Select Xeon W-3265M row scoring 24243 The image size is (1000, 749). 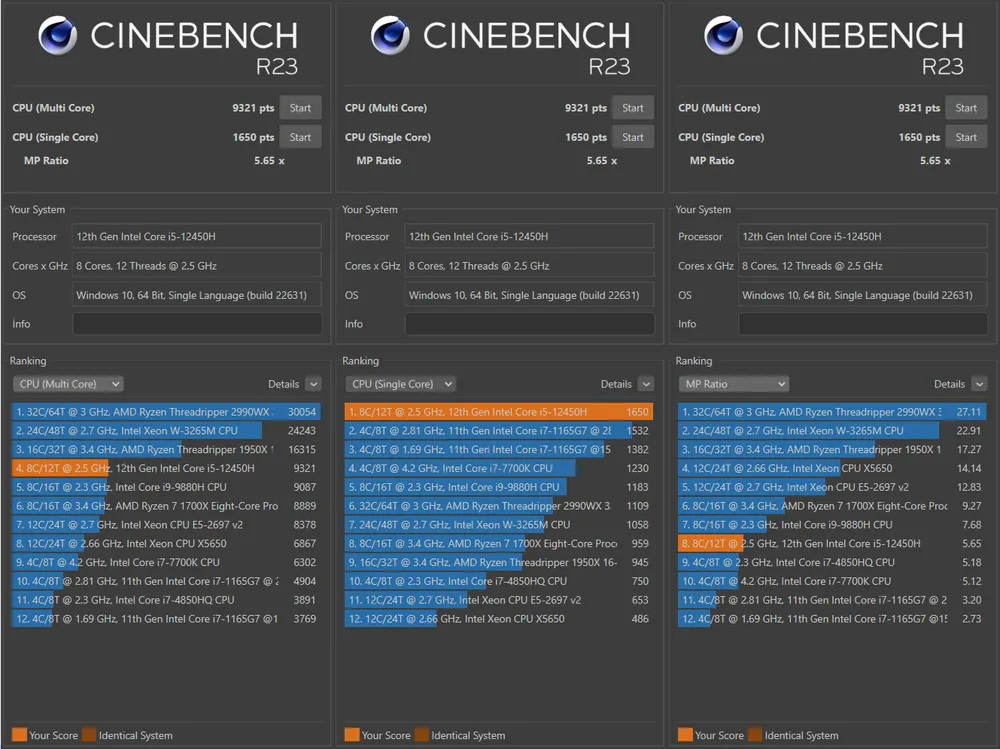[x=165, y=431]
